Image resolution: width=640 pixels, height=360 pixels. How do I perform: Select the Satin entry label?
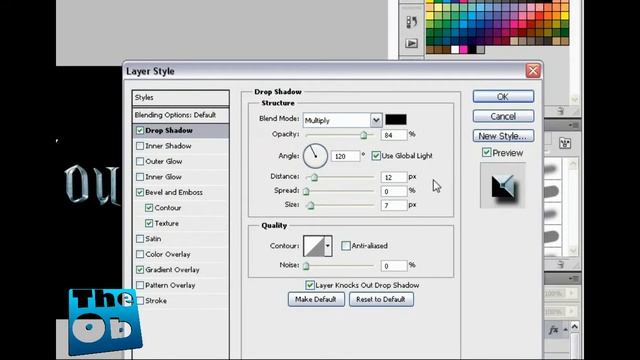point(153,239)
